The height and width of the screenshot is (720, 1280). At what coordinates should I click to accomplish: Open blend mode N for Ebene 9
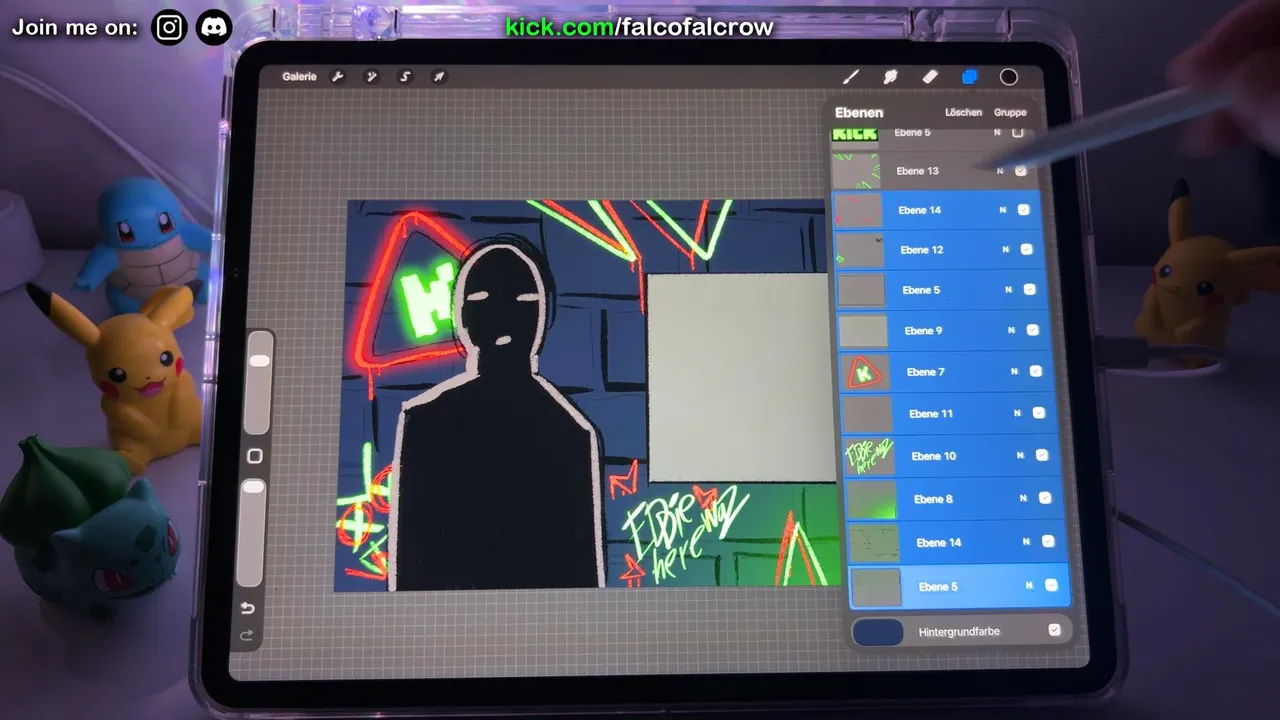(1011, 330)
